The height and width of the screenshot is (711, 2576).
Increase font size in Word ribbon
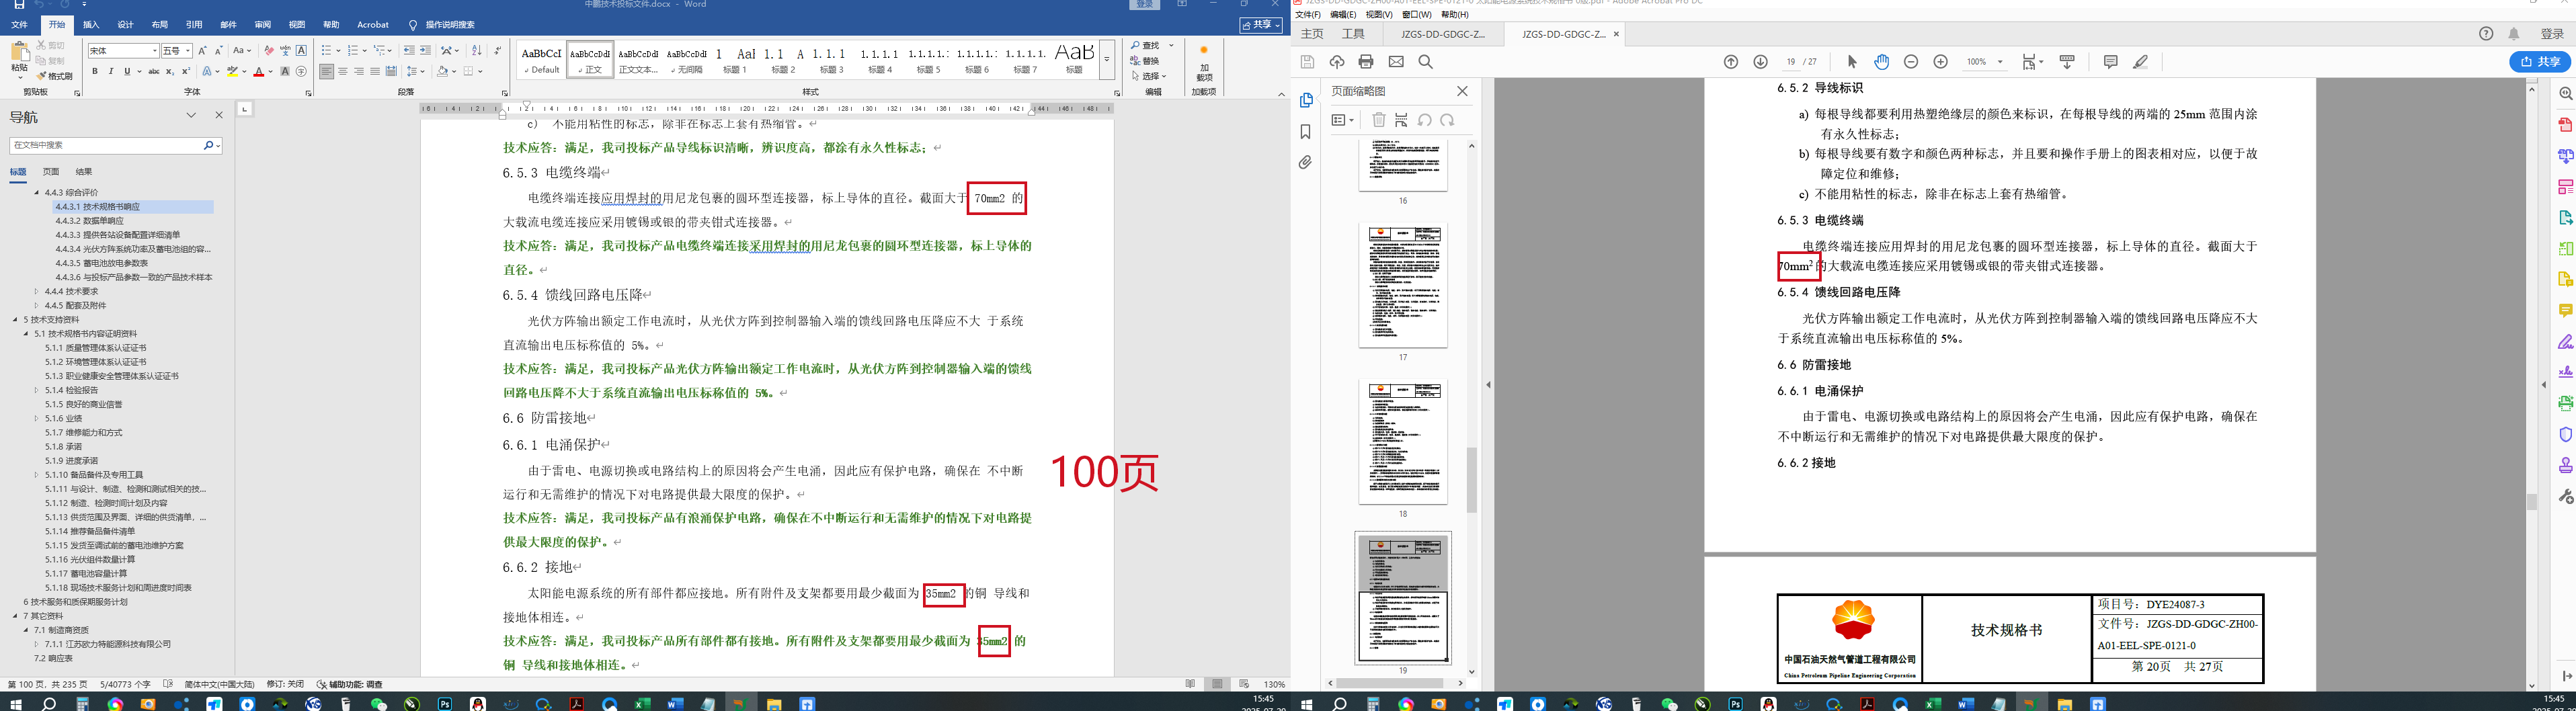click(x=202, y=50)
